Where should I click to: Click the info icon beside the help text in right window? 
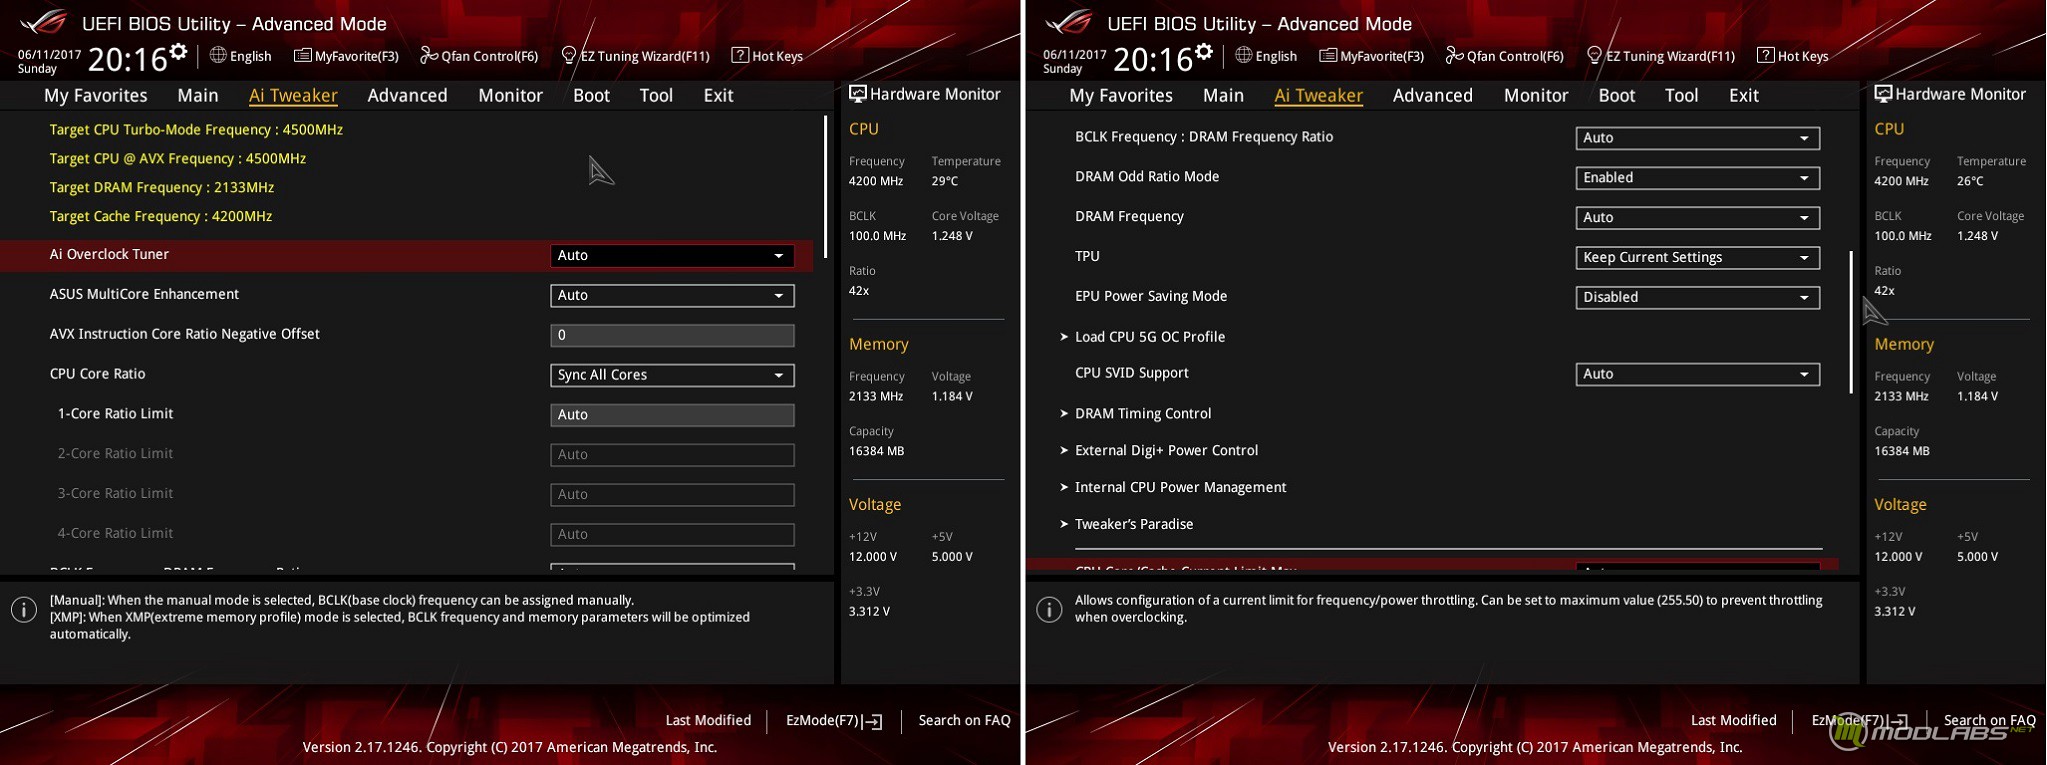click(1049, 609)
